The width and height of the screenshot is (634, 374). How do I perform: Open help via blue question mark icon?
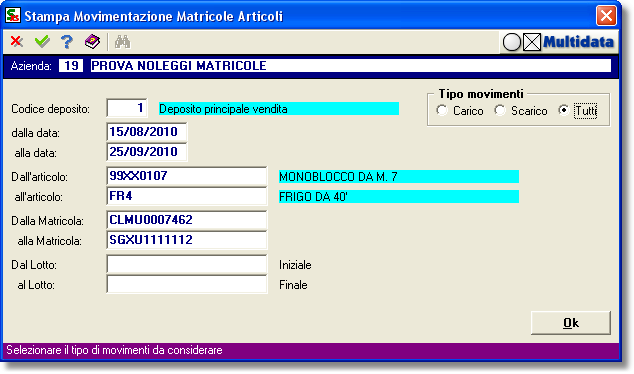[67, 42]
